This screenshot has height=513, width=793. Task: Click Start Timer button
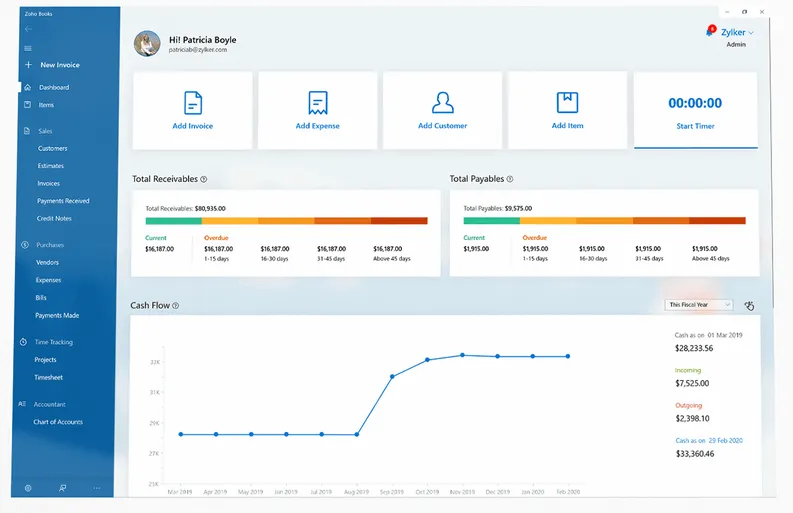pos(695,126)
